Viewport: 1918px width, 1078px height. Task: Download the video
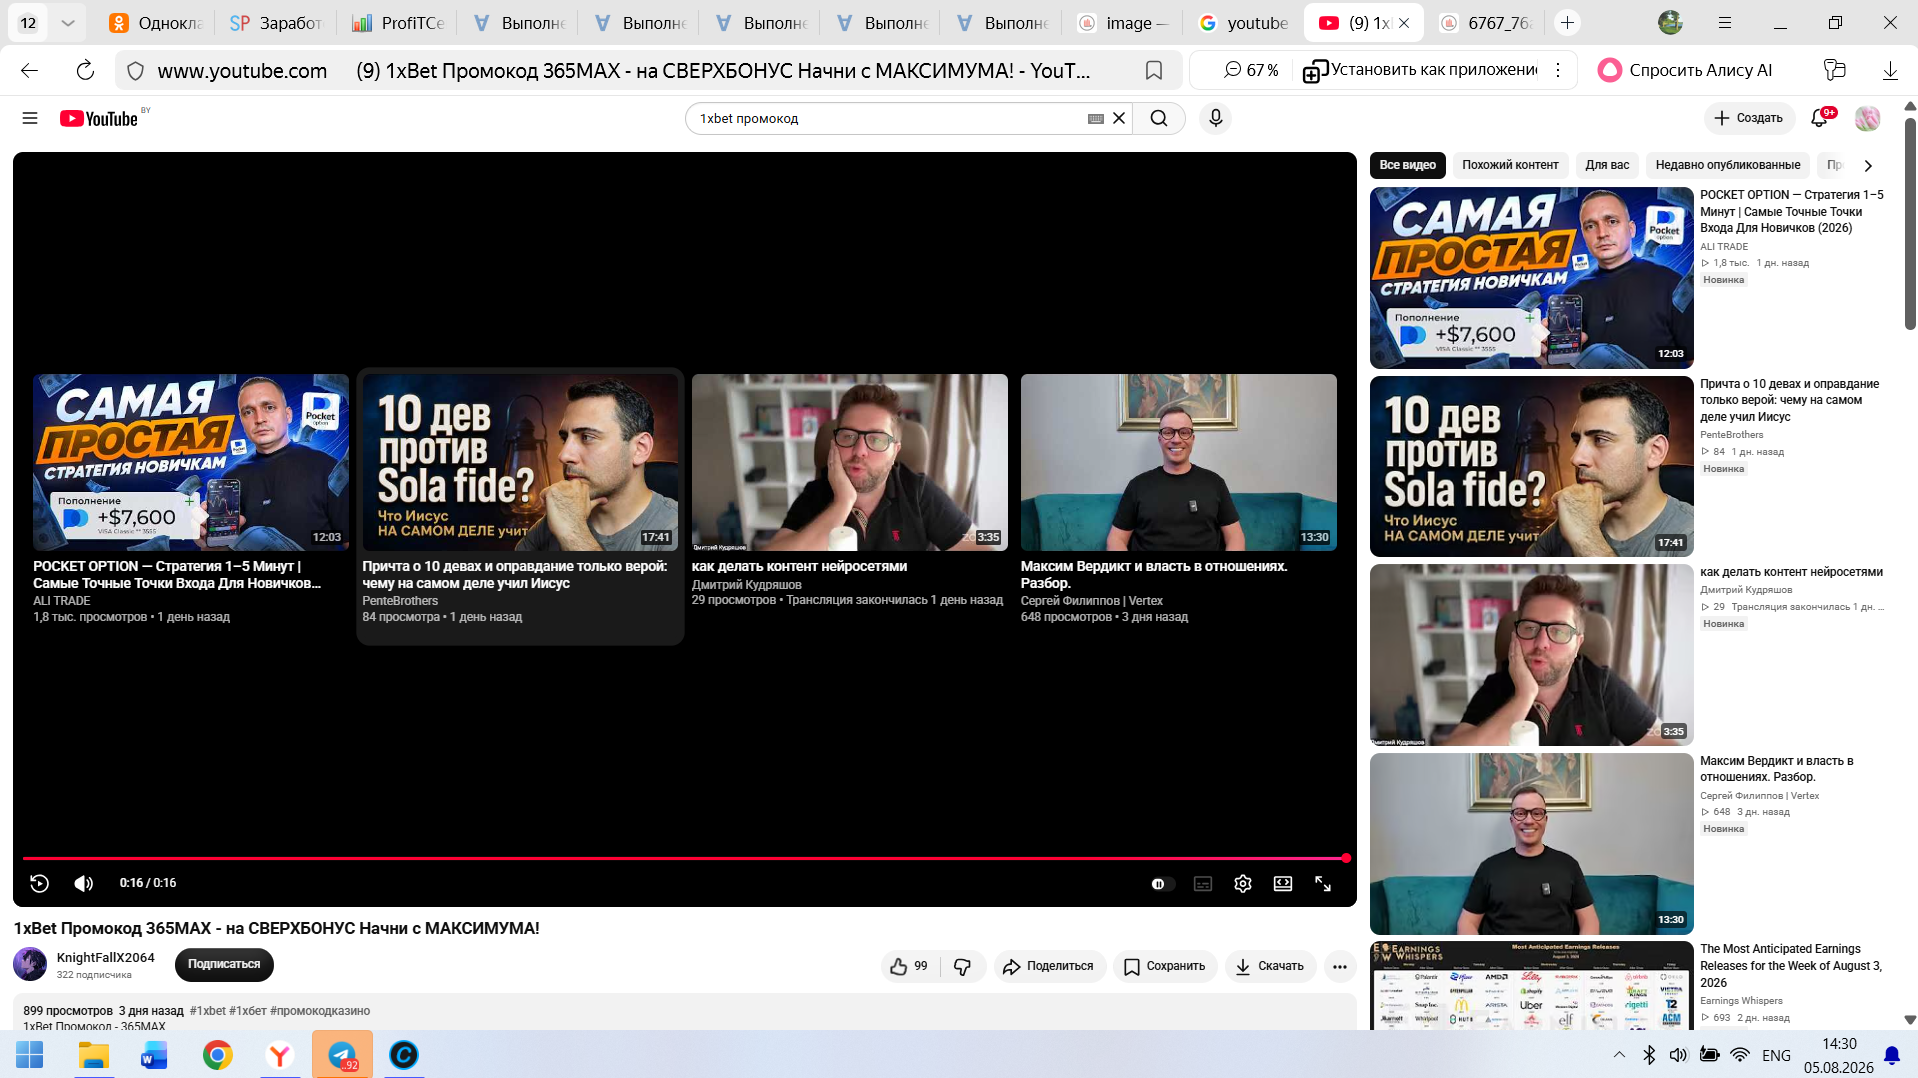point(1270,966)
